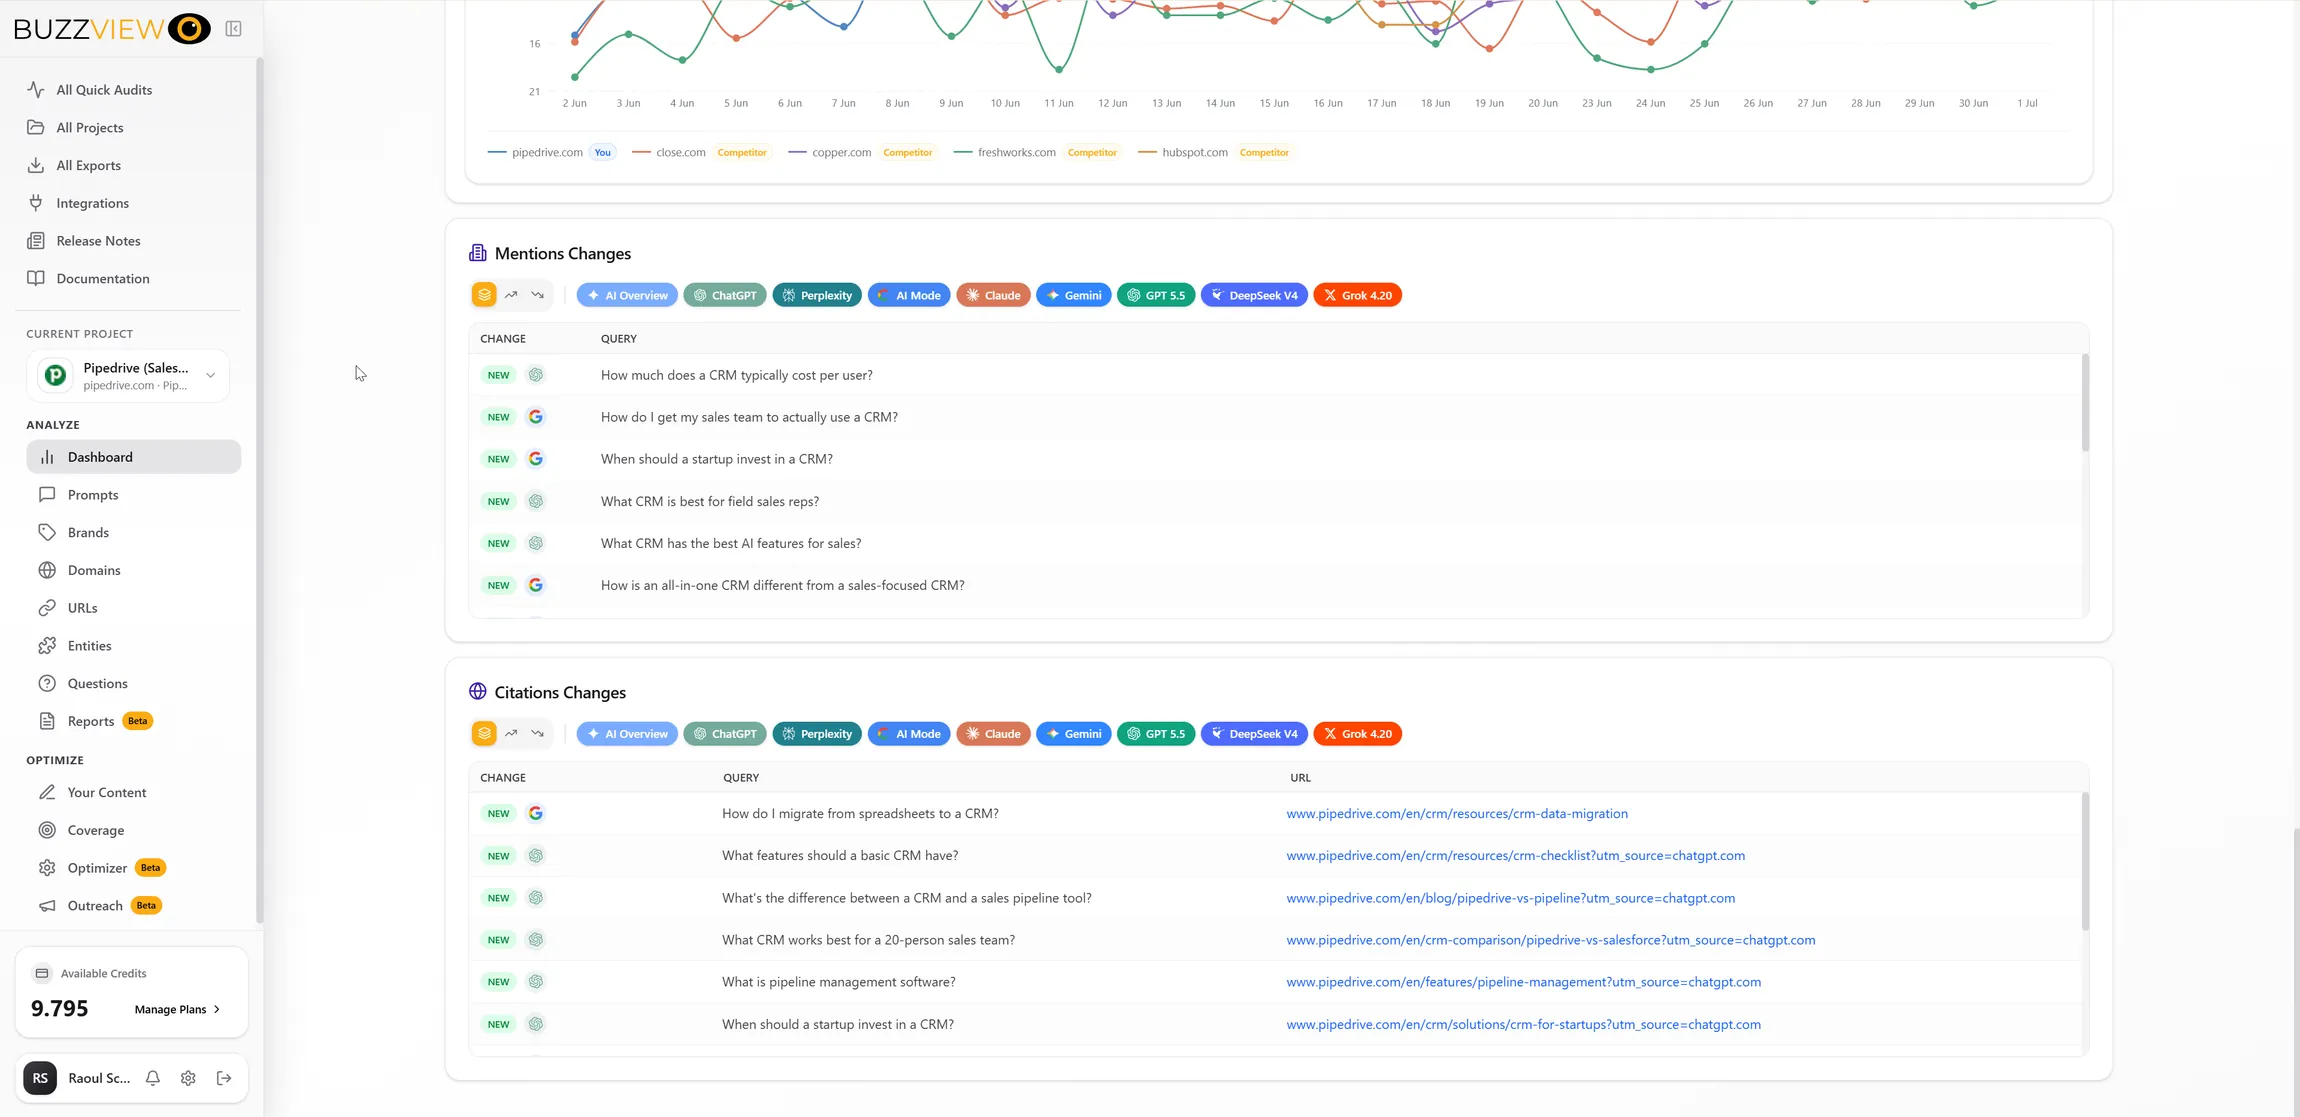
Task: Open Release Notes
Action: pos(98,241)
